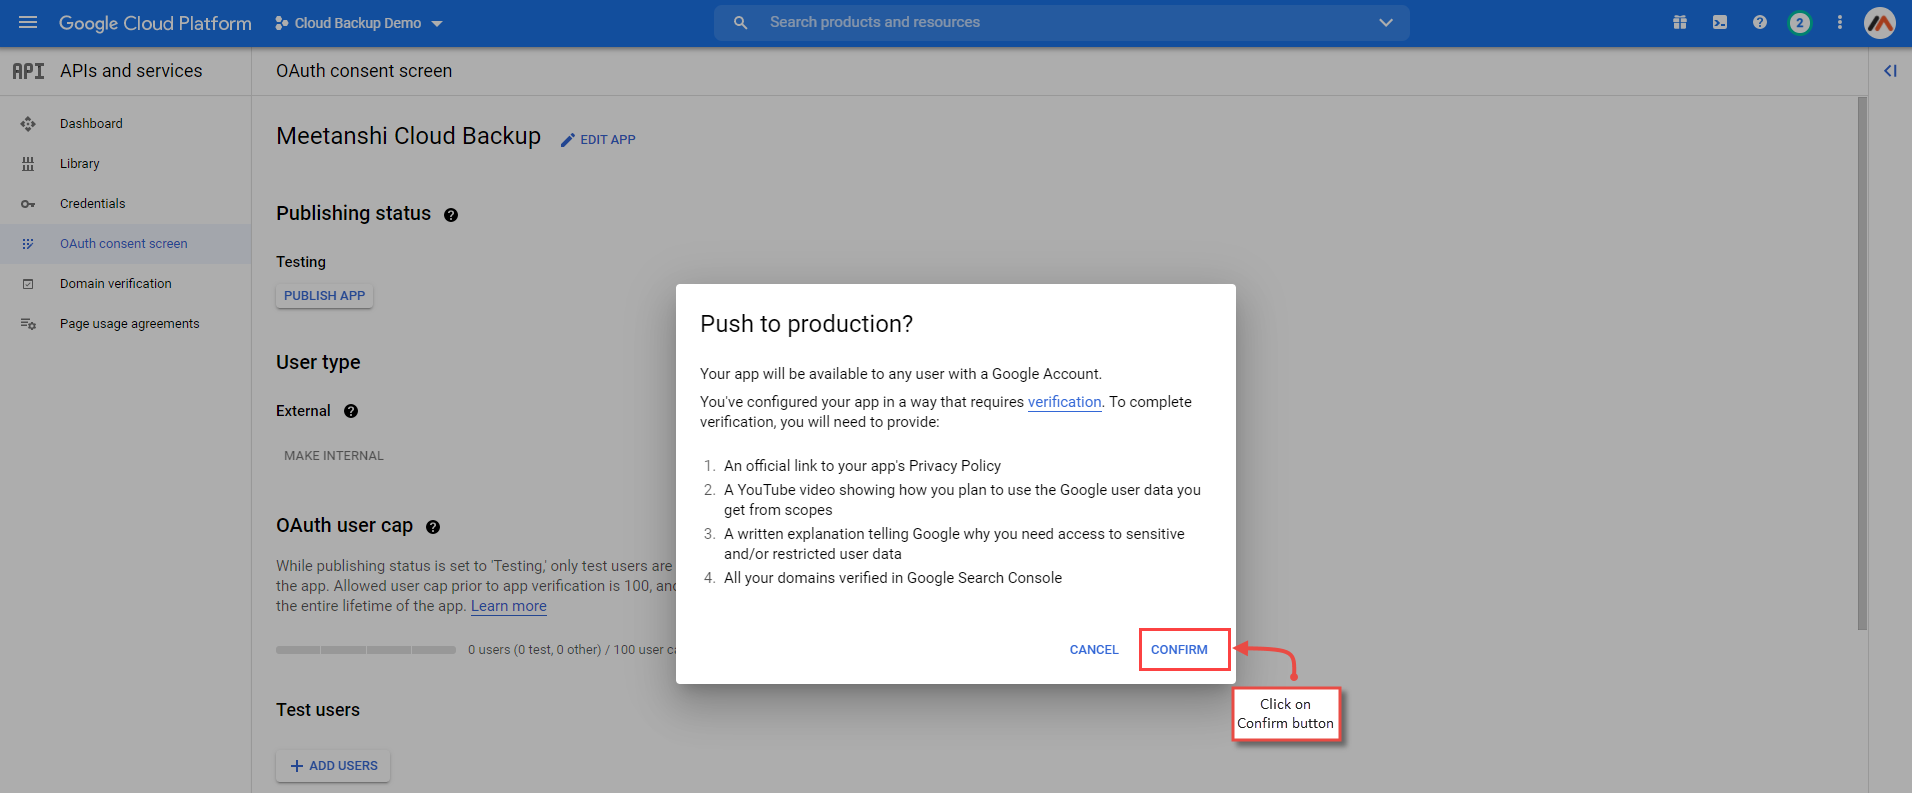Click the pencil edit icon
This screenshot has width=1912, height=793.
[x=568, y=140]
